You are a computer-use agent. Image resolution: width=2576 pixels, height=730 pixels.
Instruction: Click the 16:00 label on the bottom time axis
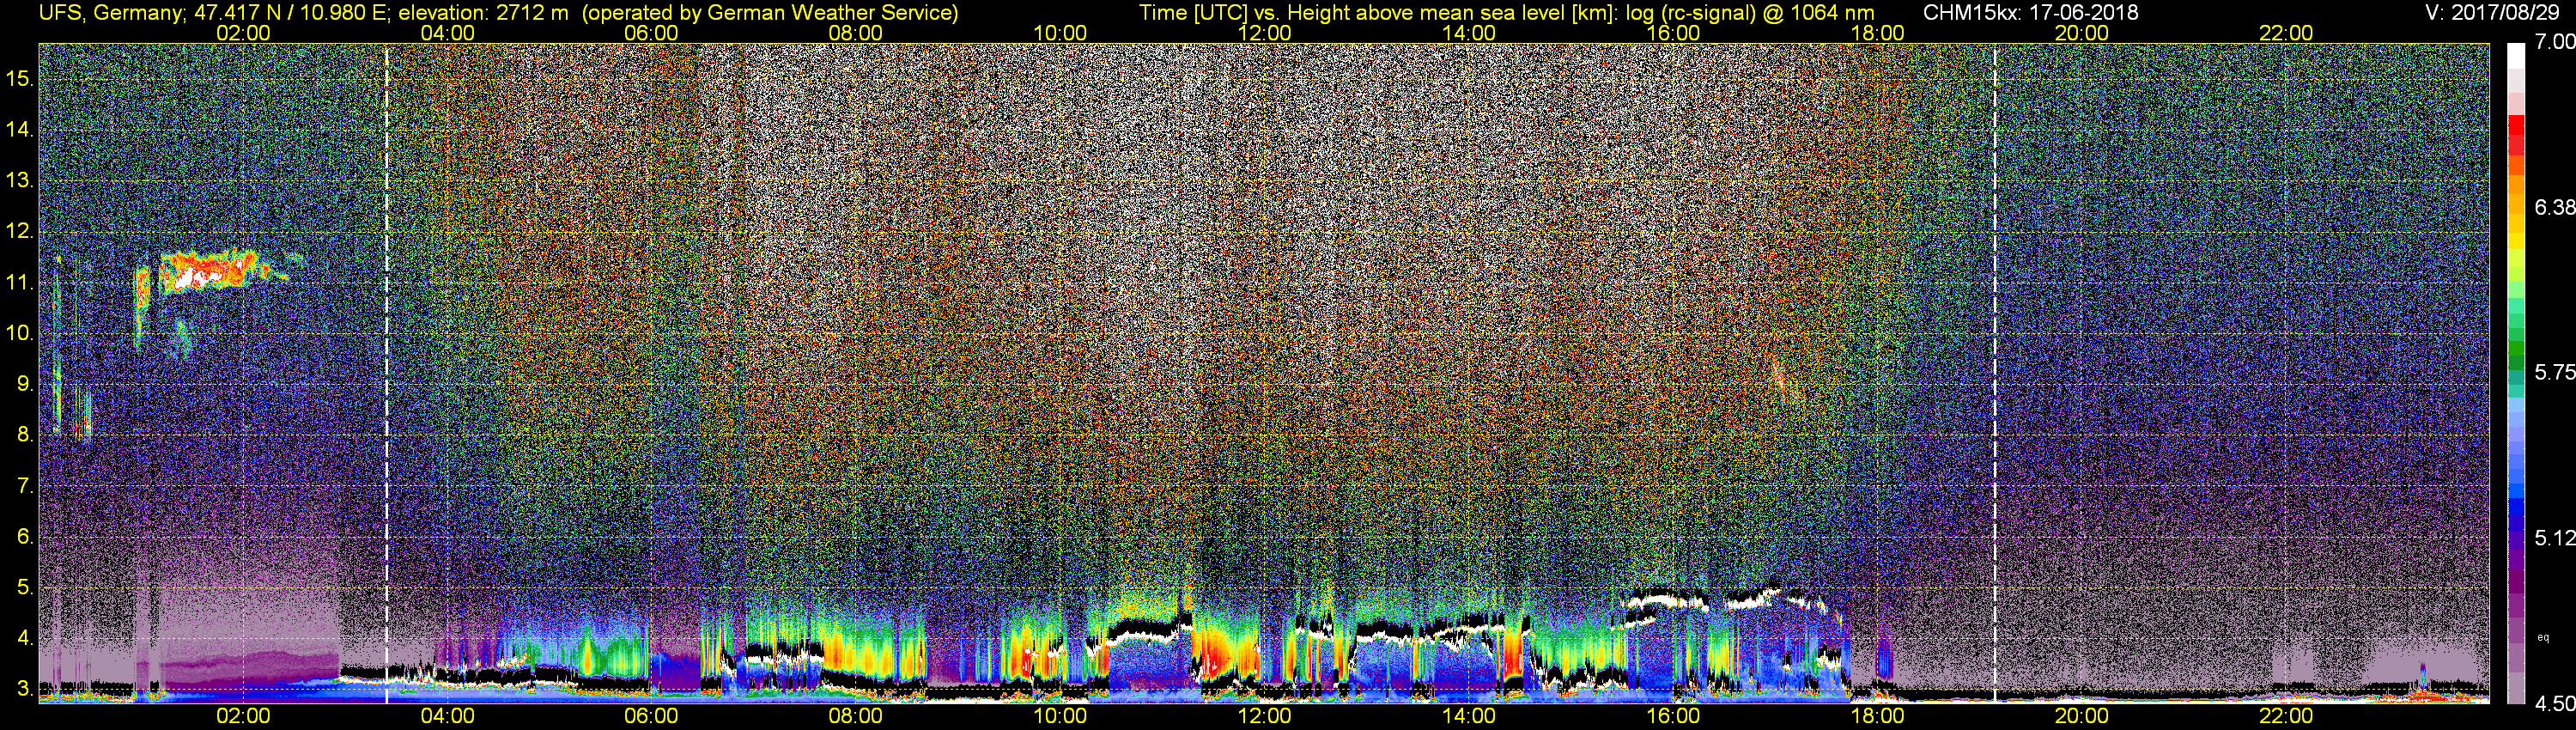(1673, 716)
